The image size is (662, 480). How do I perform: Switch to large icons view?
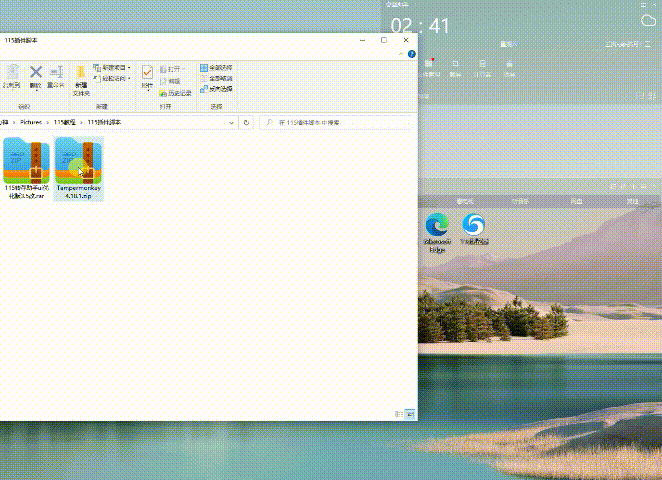(x=410, y=413)
